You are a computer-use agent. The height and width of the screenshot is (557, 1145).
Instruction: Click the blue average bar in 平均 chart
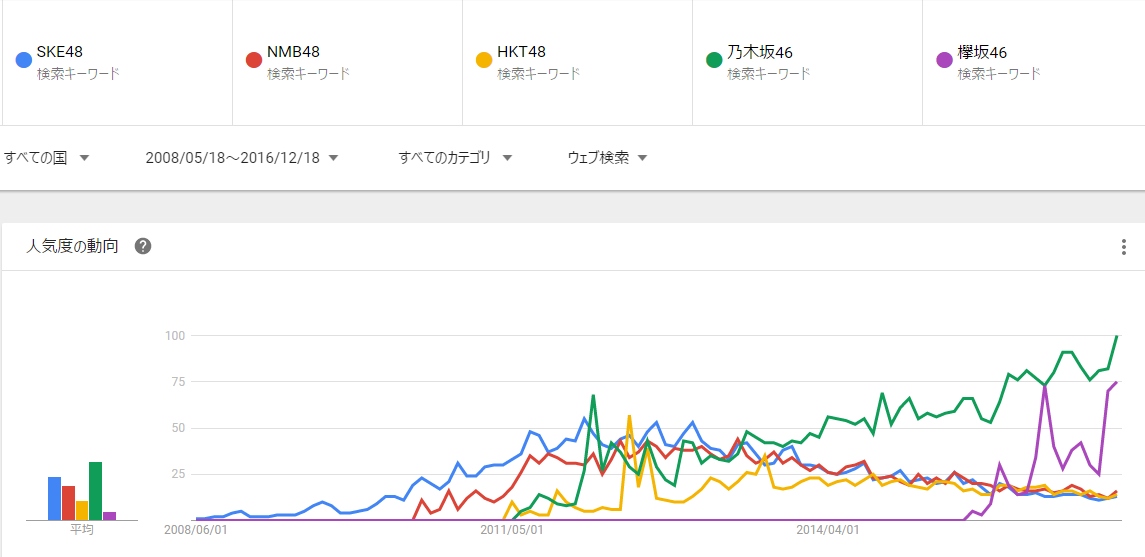tap(55, 498)
